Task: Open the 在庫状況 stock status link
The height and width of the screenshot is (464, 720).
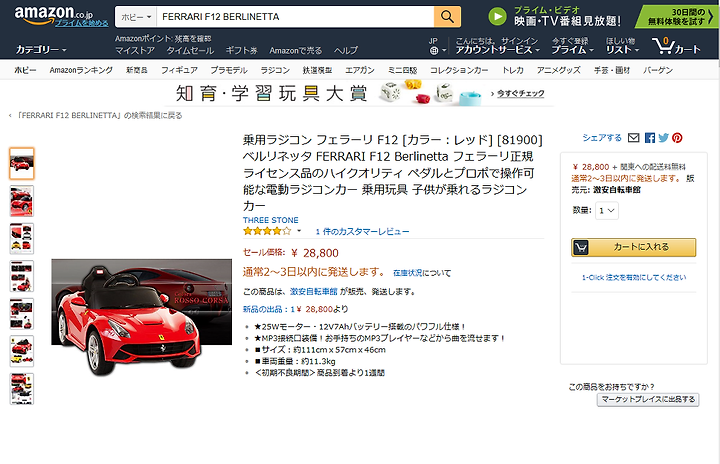Action: coord(407,273)
